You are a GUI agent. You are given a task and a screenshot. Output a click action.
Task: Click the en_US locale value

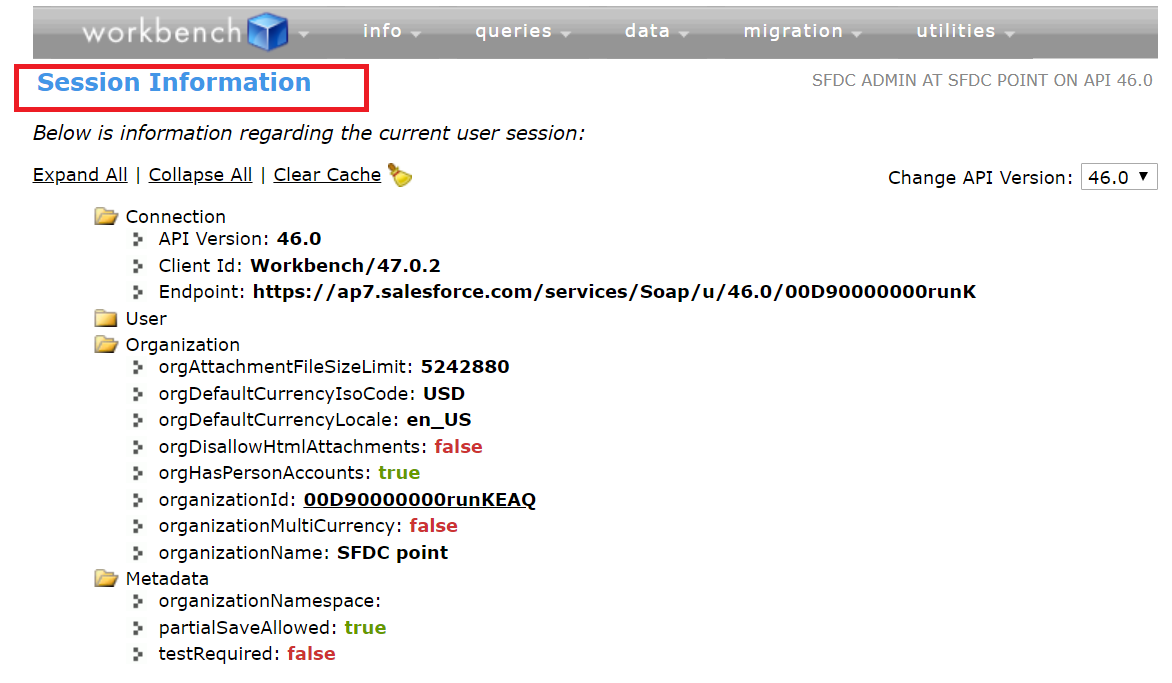click(x=439, y=420)
